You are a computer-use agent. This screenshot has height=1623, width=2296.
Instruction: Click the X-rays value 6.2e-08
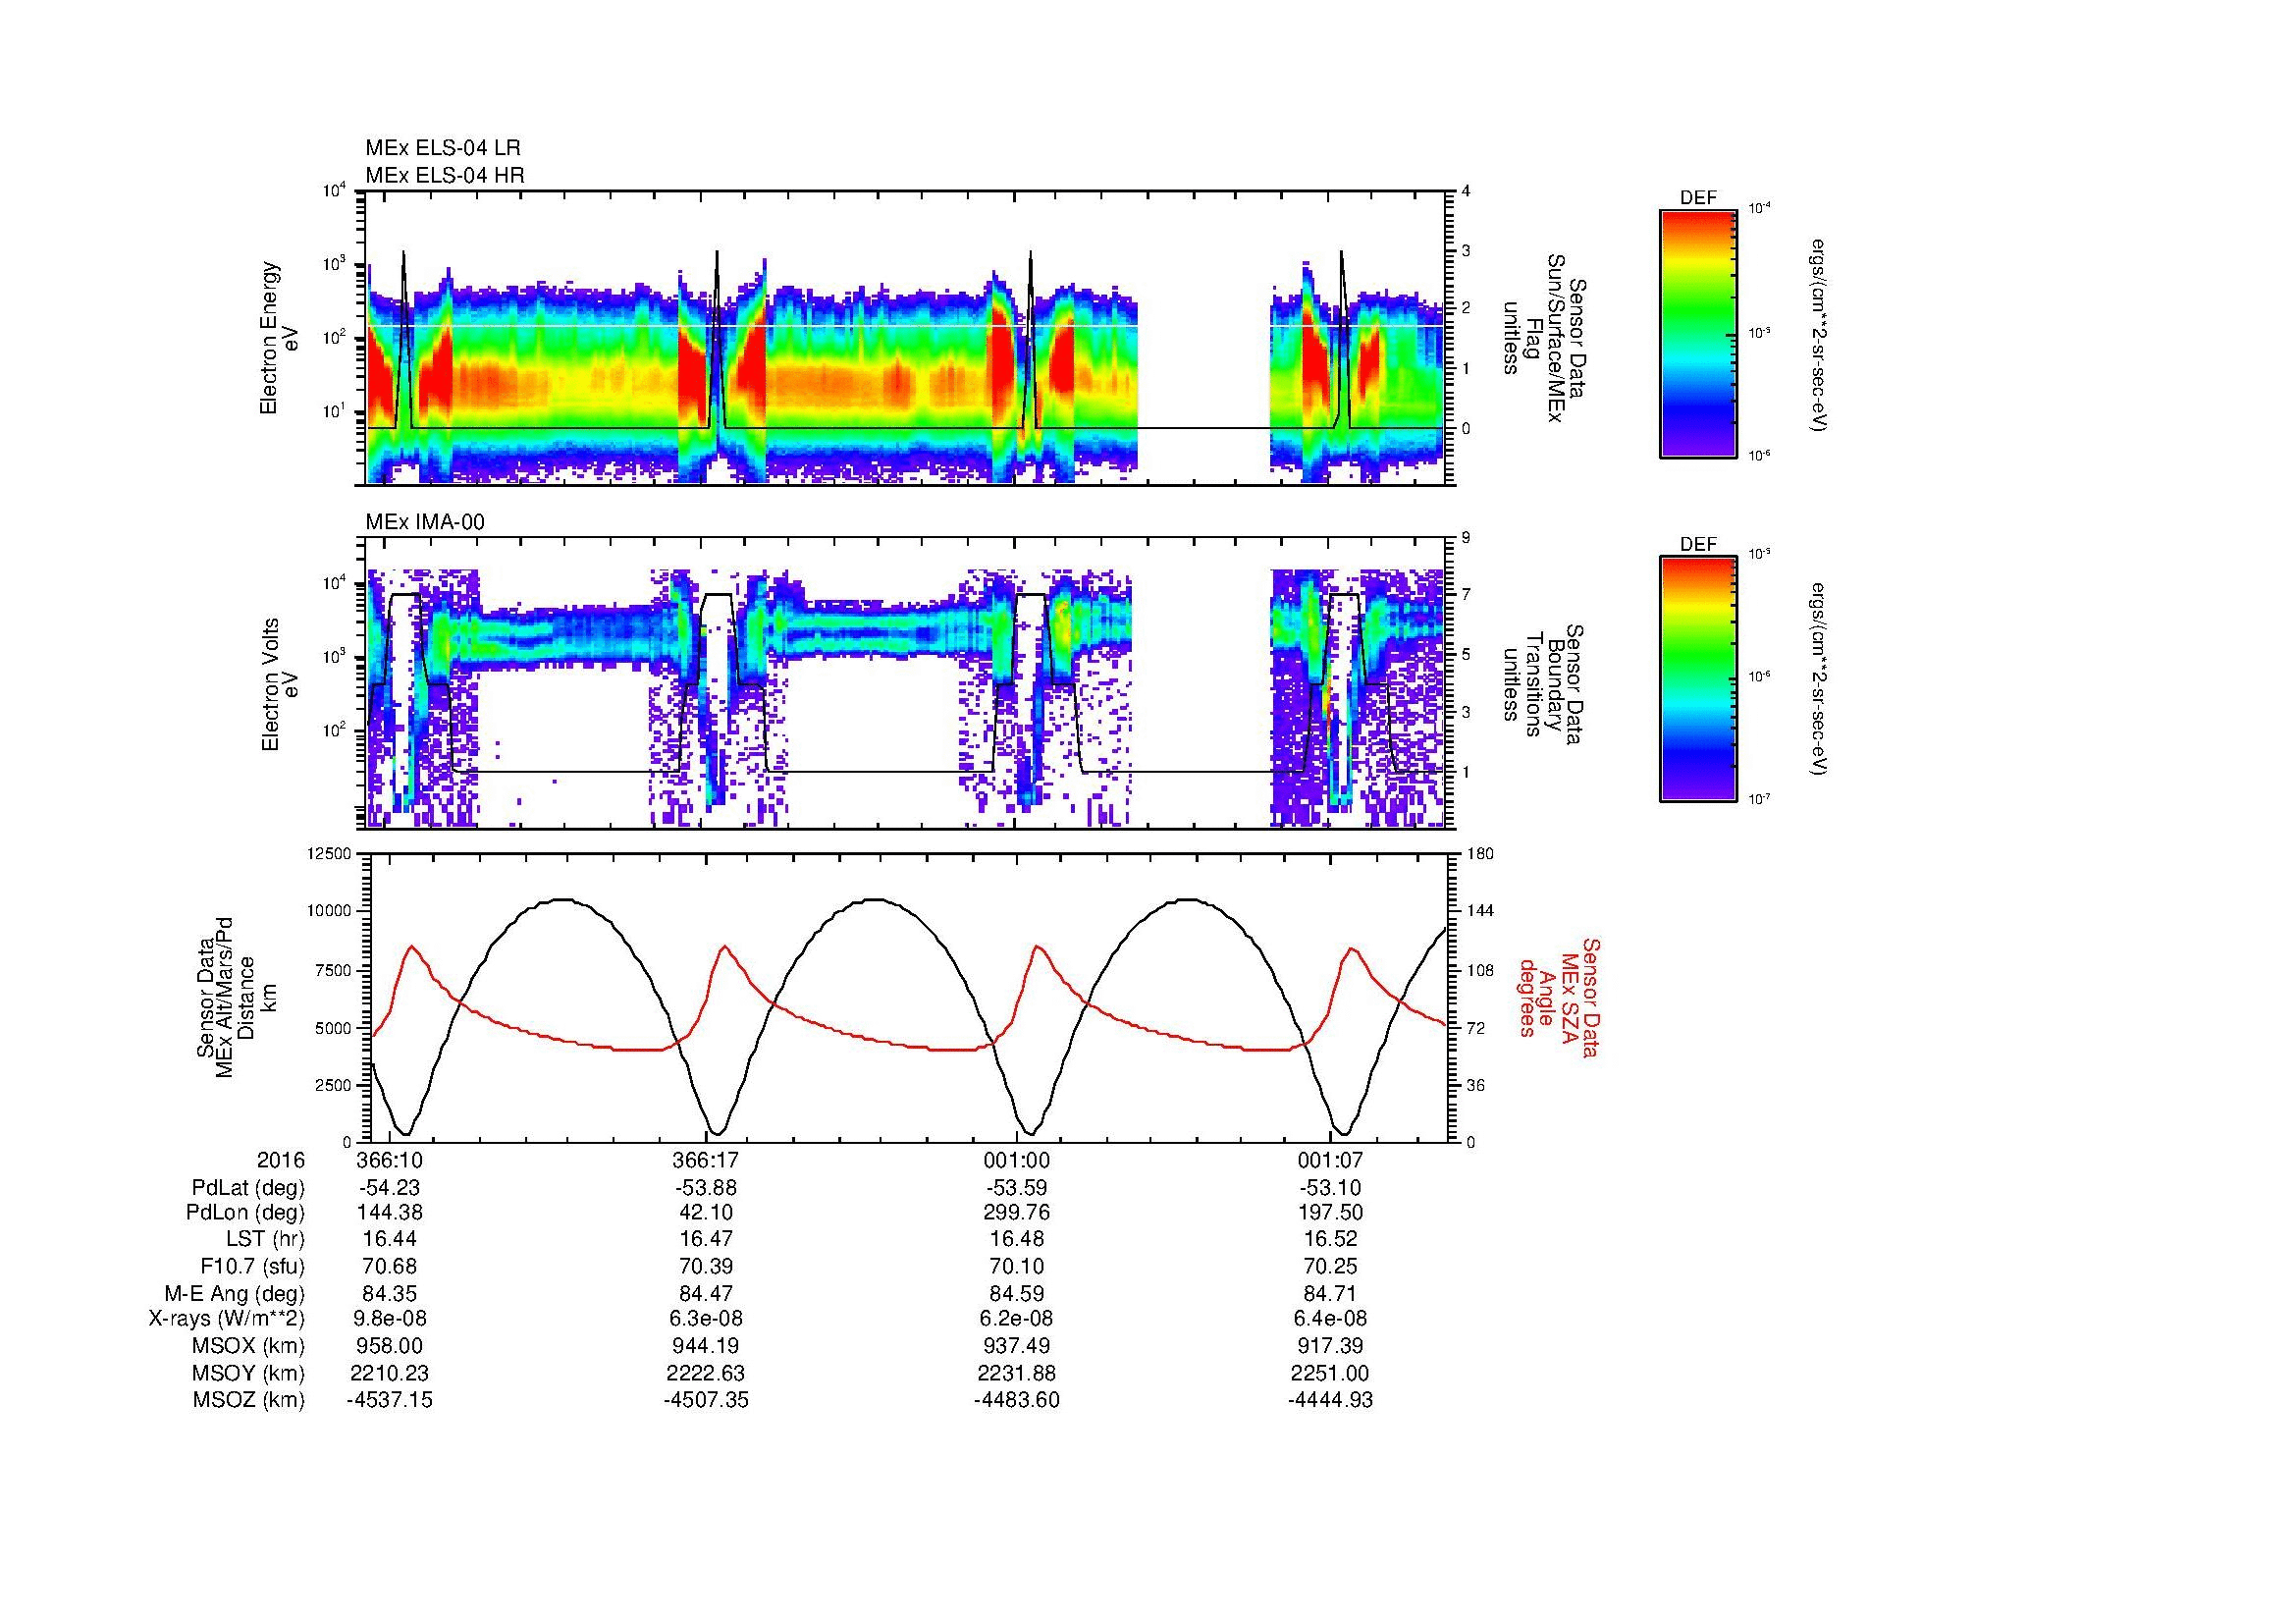pyautogui.click(x=1017, y=1319)
